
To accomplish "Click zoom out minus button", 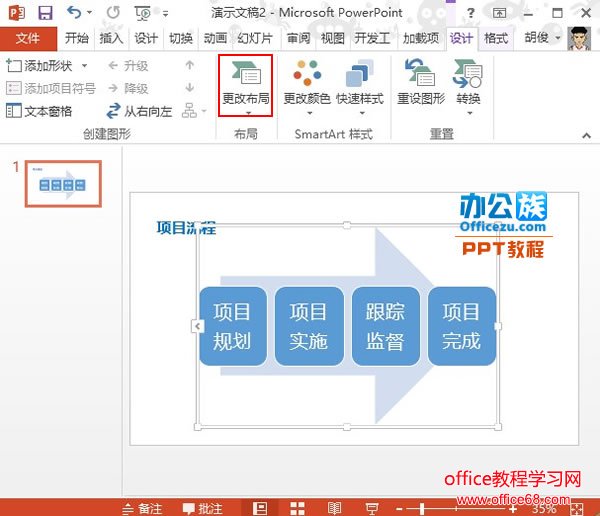I will click(x=399, y=509).
